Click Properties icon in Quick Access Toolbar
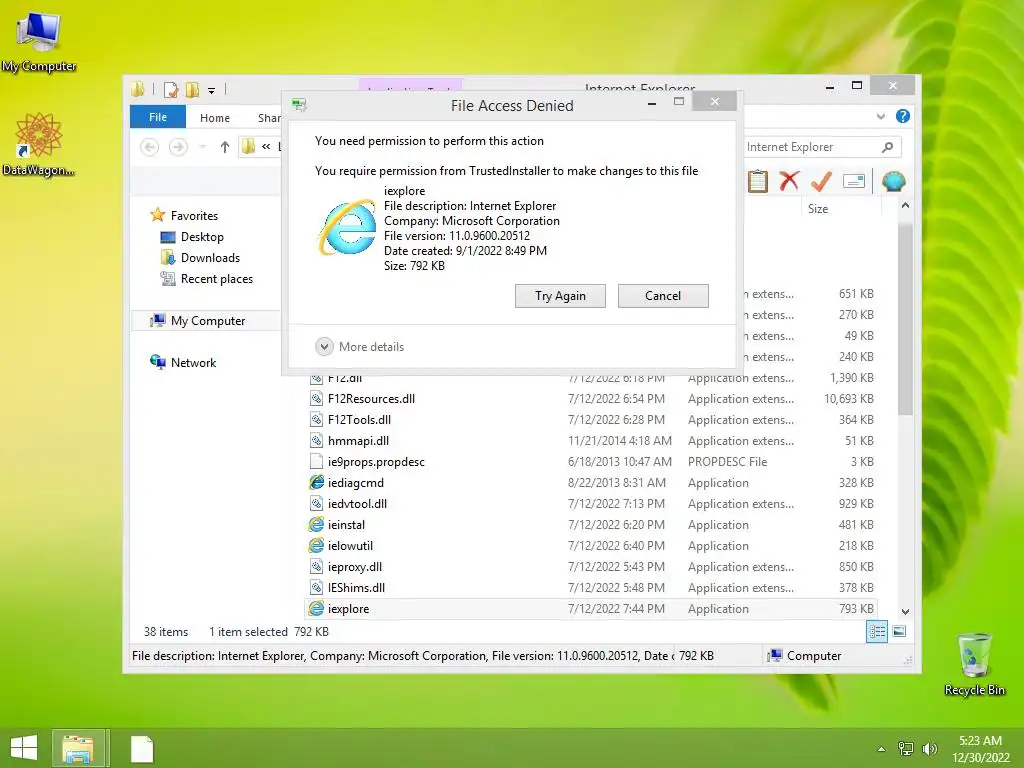Screen dimensions: 1024x768 171,89
